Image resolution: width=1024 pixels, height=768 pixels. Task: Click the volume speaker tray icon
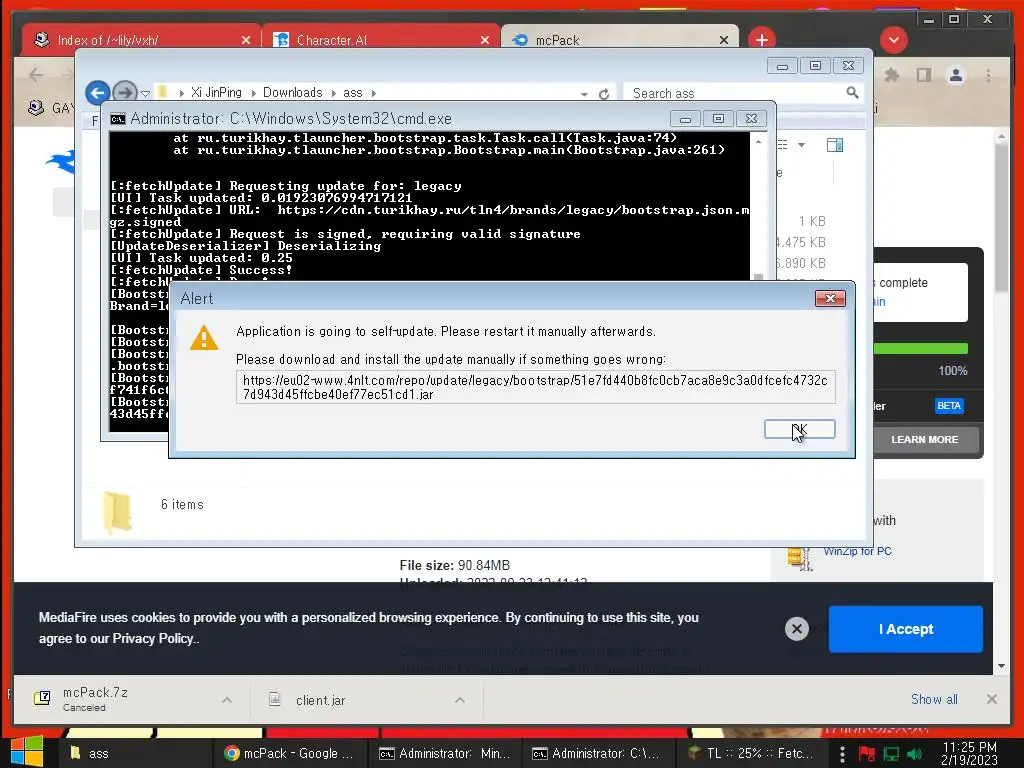(914, 754)
